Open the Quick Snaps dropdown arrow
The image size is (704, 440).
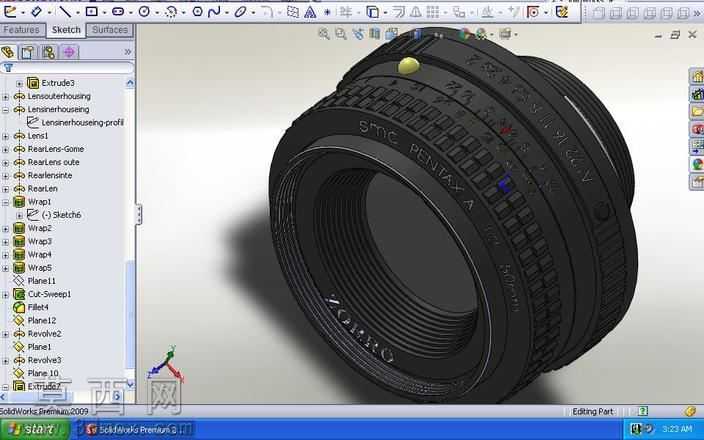(545, 13)
